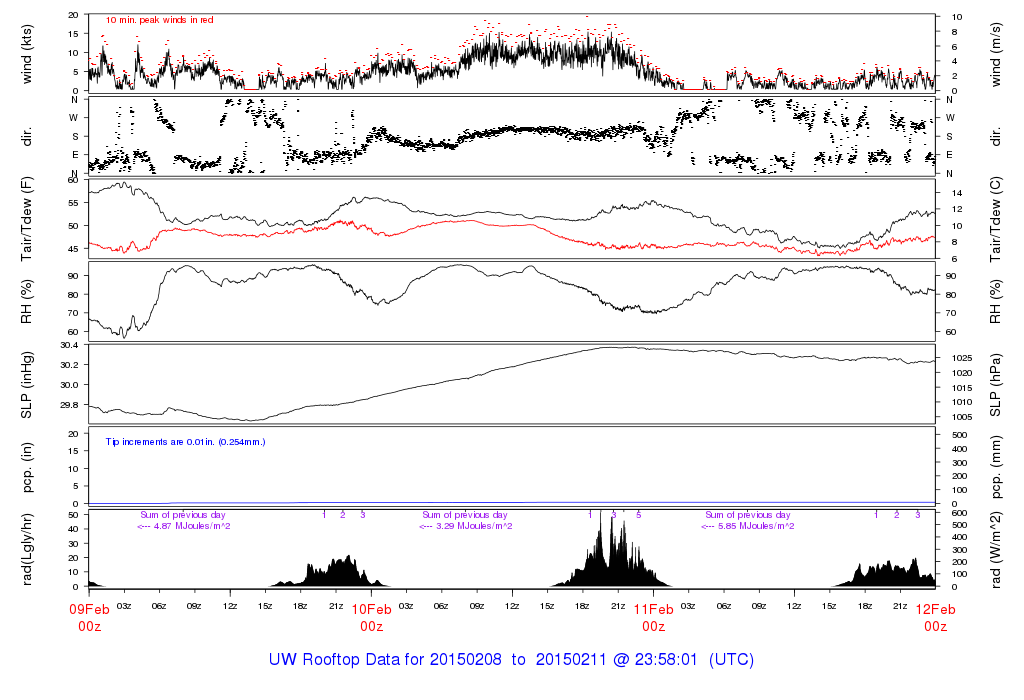Click the left 'dir.' axis label
This screenshot has width=1024, height=700.
tap(26, 137)
